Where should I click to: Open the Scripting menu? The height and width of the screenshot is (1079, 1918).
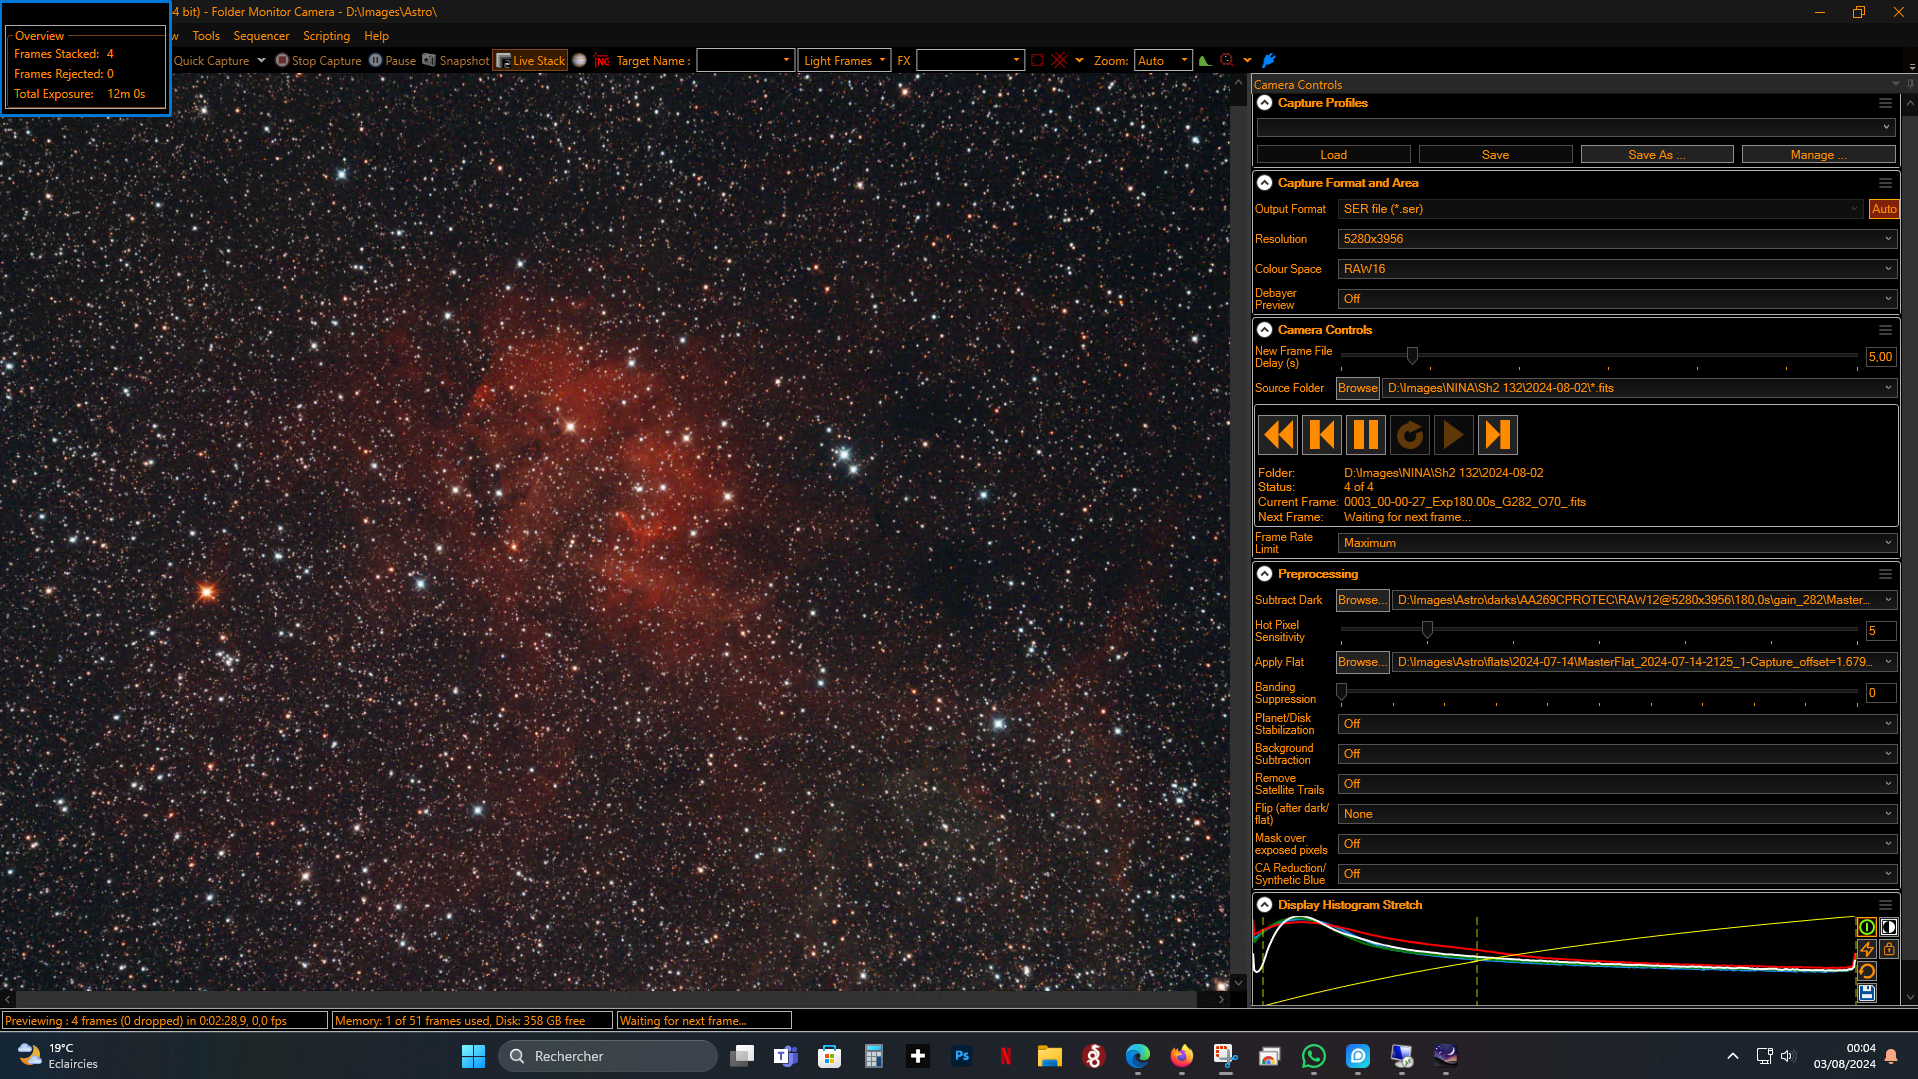point(326,36)
